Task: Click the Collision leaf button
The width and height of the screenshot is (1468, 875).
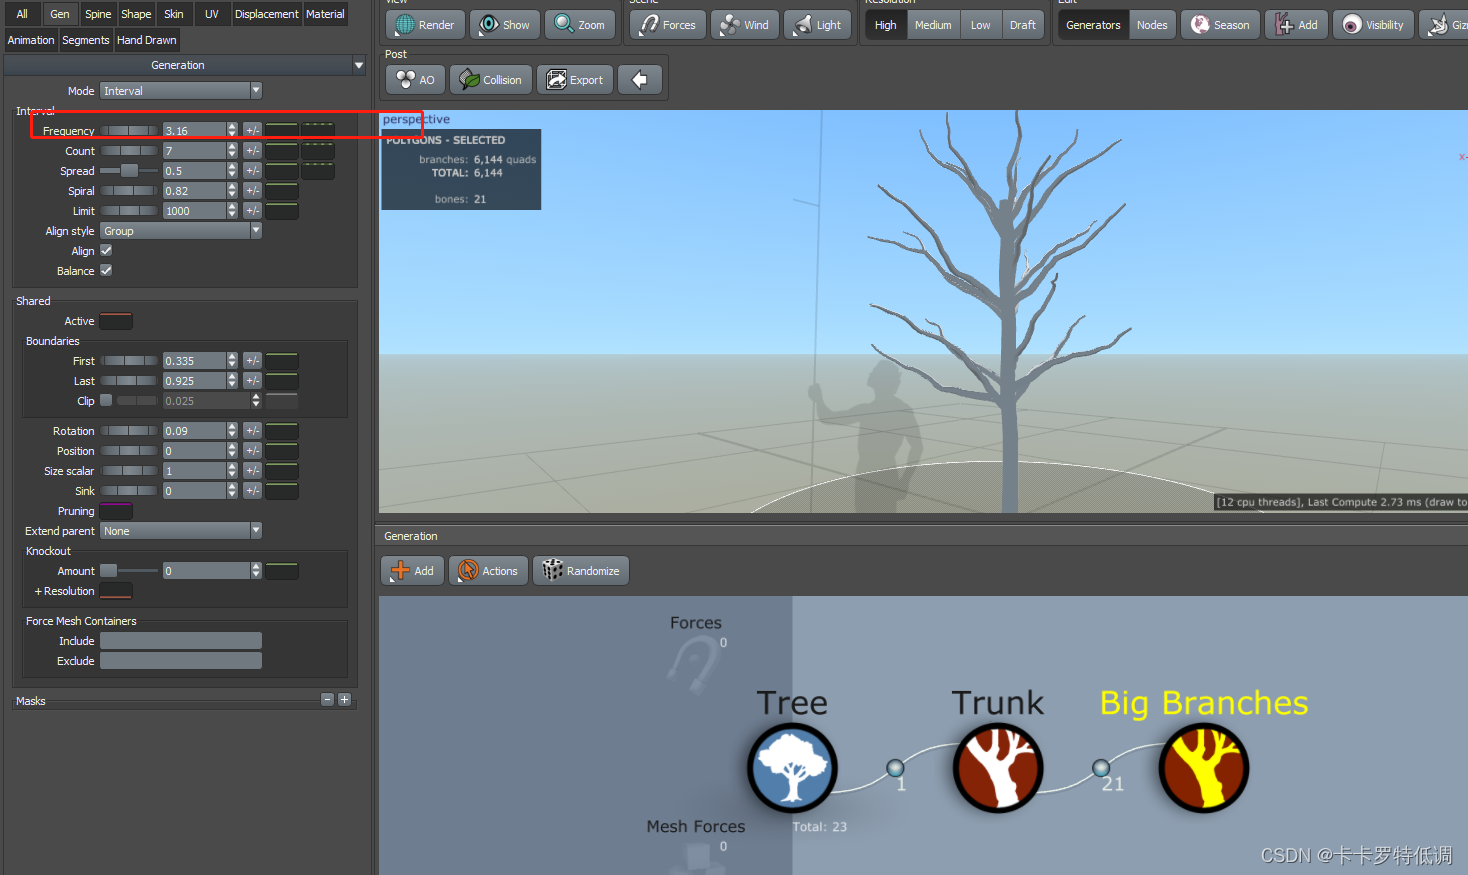Action: point(490,80)
